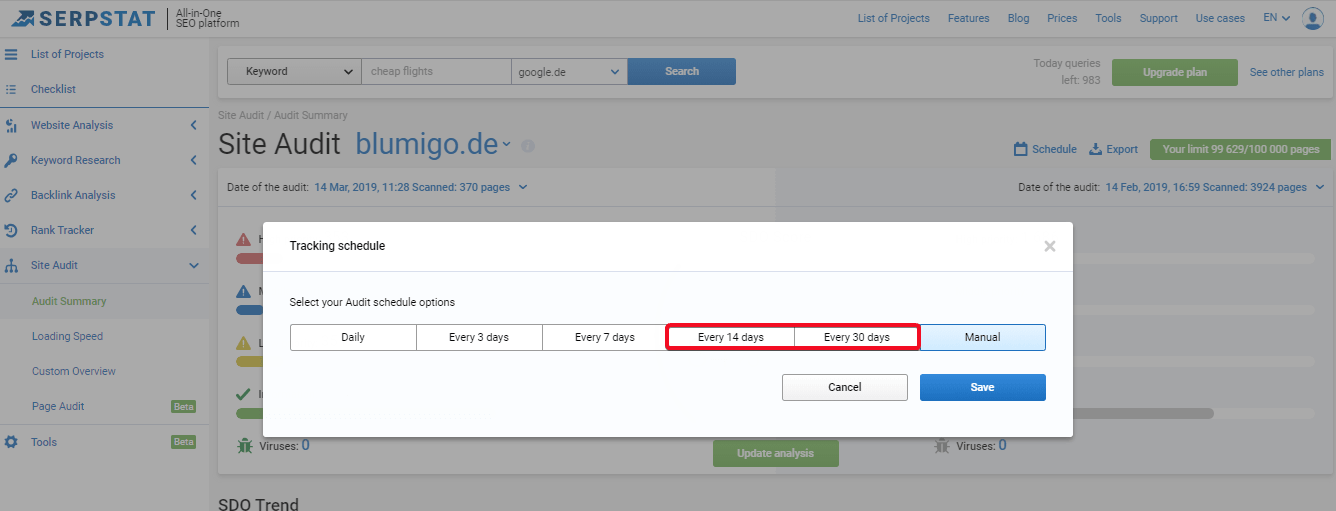The height and width of the screenshot is (511, 1336).
Task: Click the Keyword Research key icon
Action: coord(11,160)
